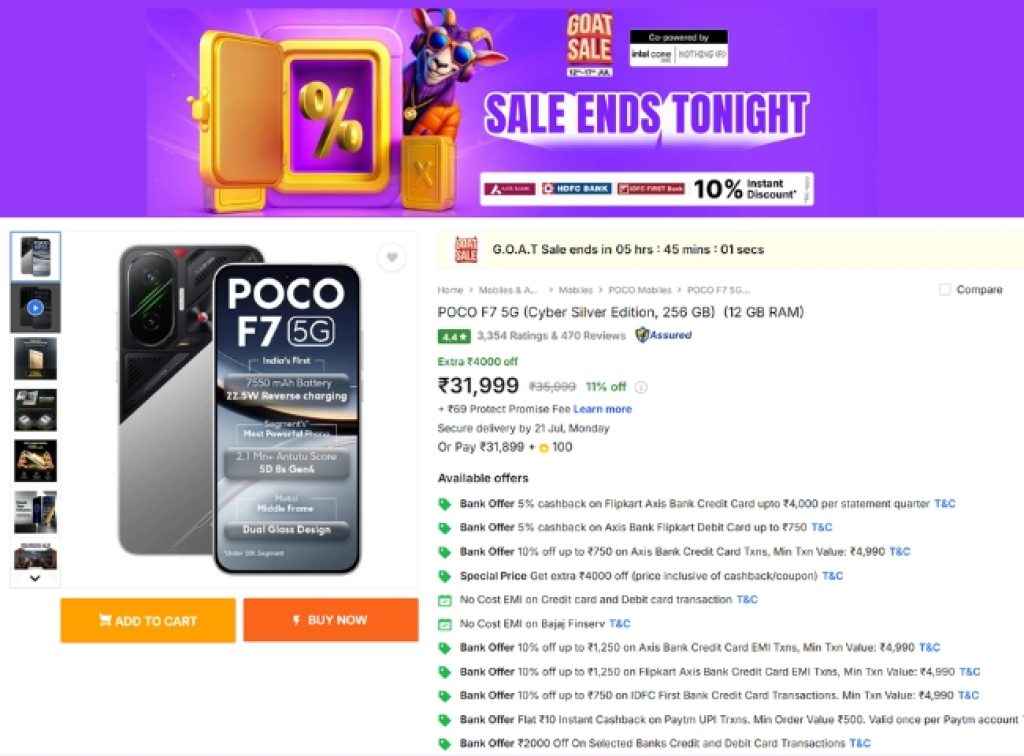The height and width of the screenshot is (756, 1024).
Task: Play the product video thumbnail
Action: point(35,307)
